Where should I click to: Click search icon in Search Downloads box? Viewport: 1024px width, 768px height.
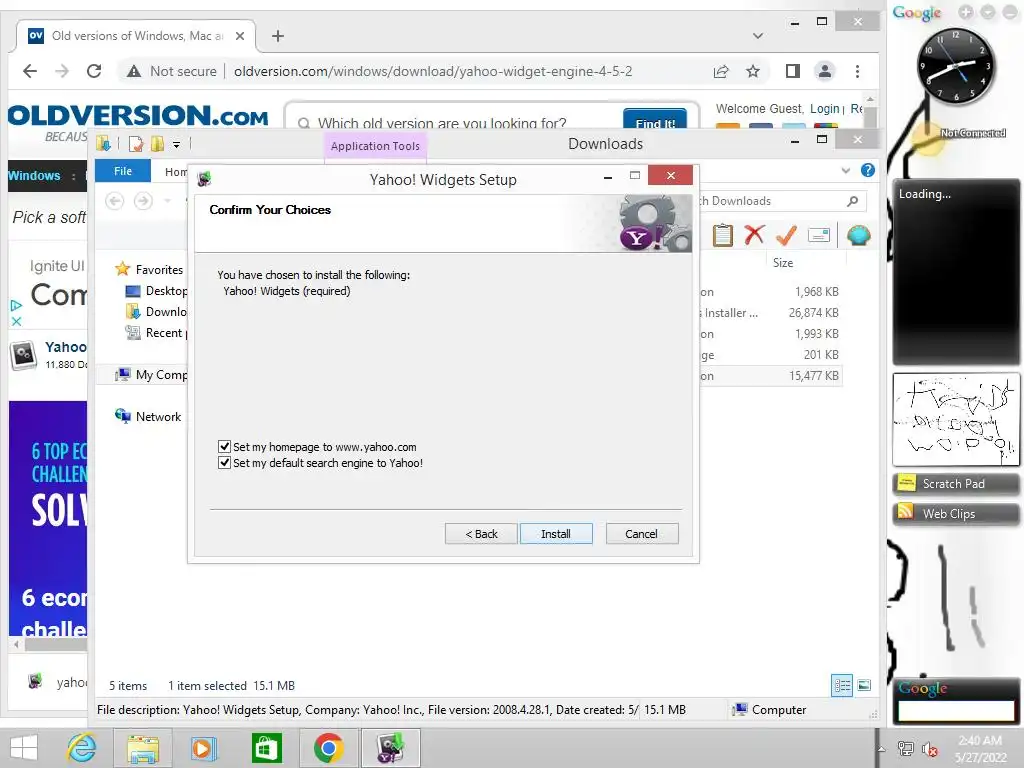pyautogui.click(x=852, y=201)
